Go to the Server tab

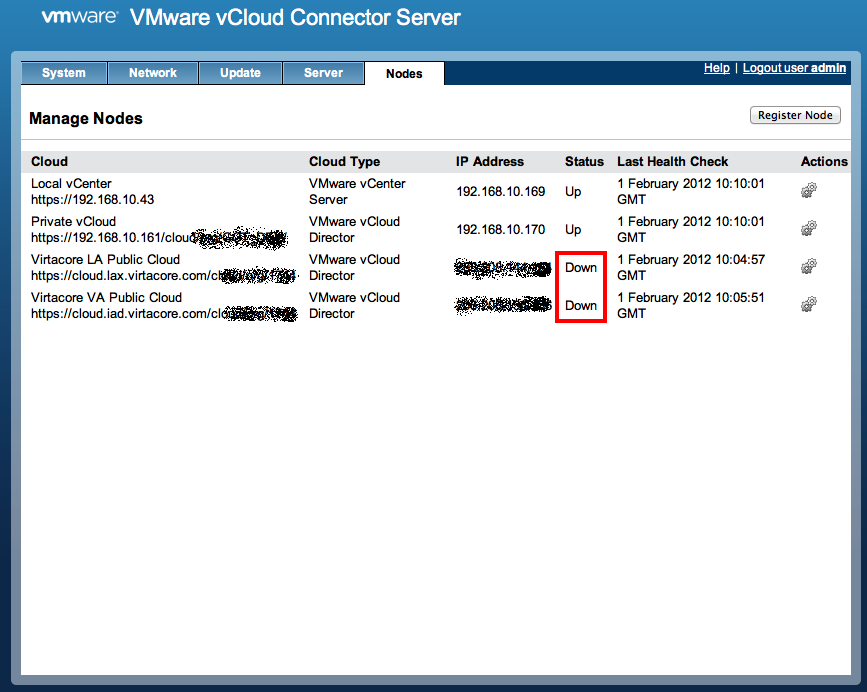(323, 73)
